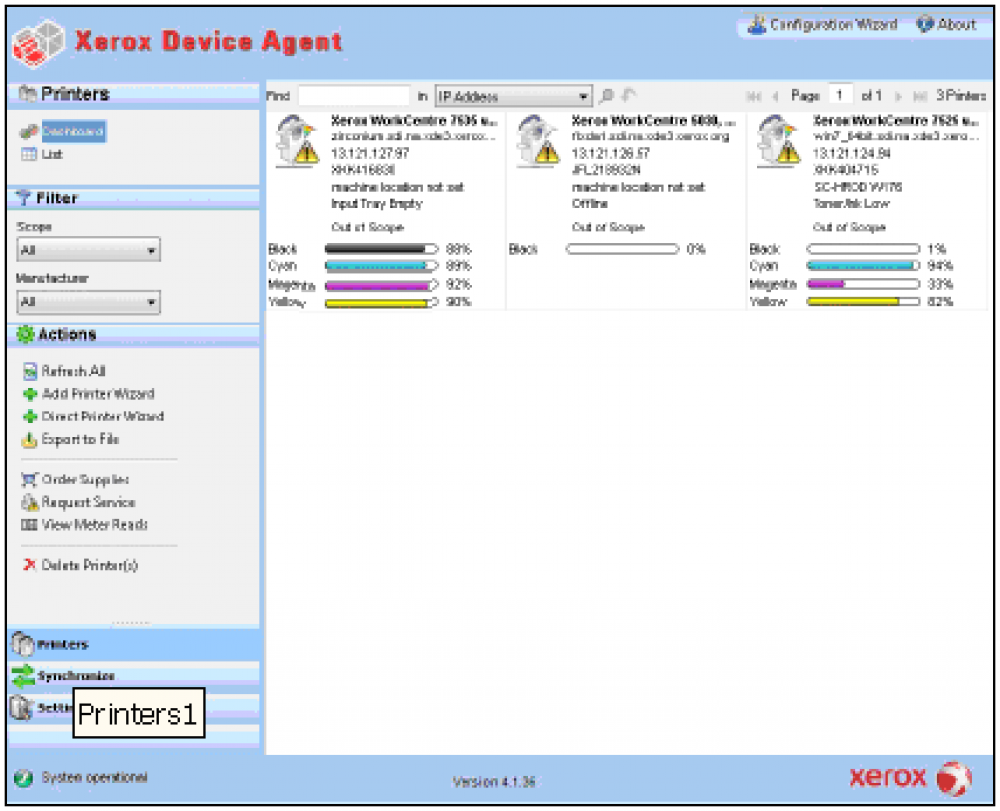Image resolution: width=1000 pixels, height=811 pixels.
Task: Click the Direct Printer Wizard plus icon
Action: coord(29,416)
